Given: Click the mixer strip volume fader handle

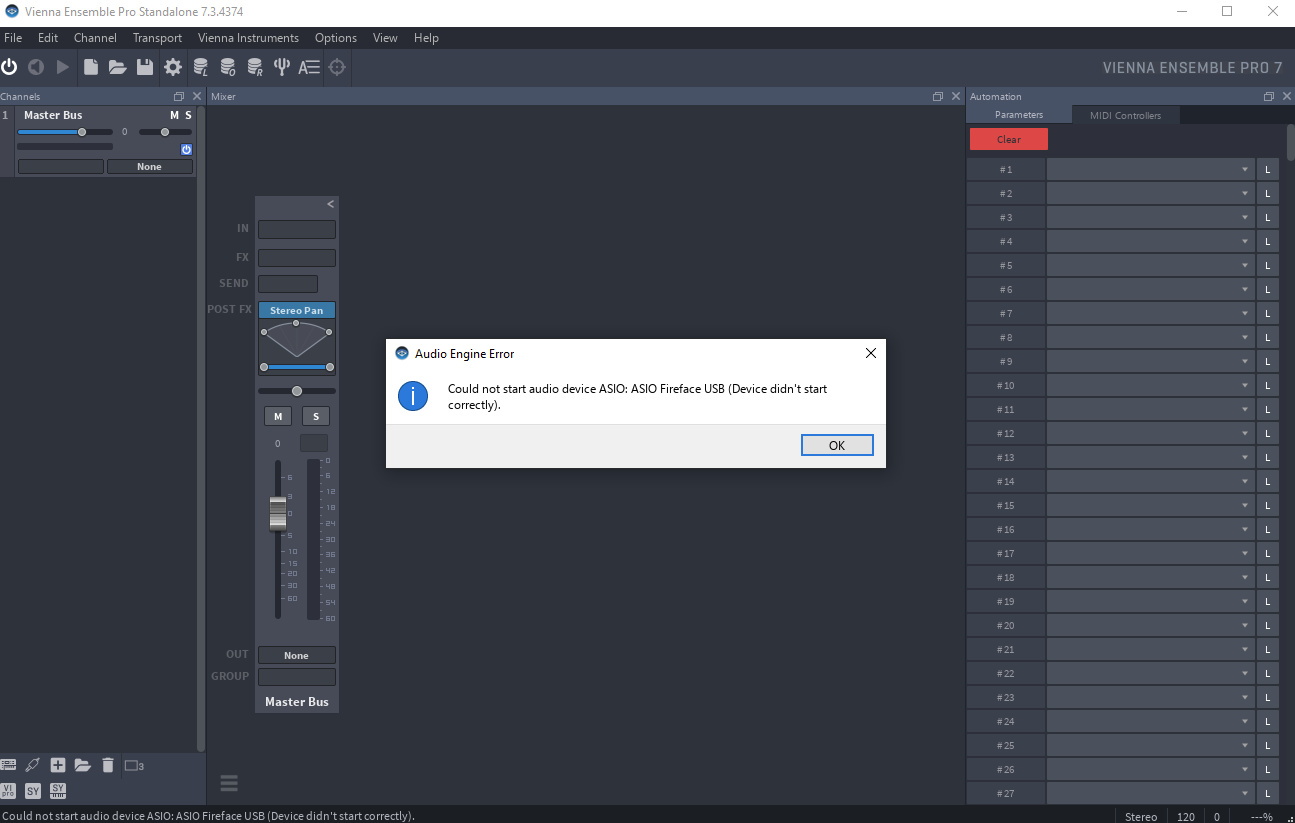Looking at the screenshot, I should [x=278, y=512].
